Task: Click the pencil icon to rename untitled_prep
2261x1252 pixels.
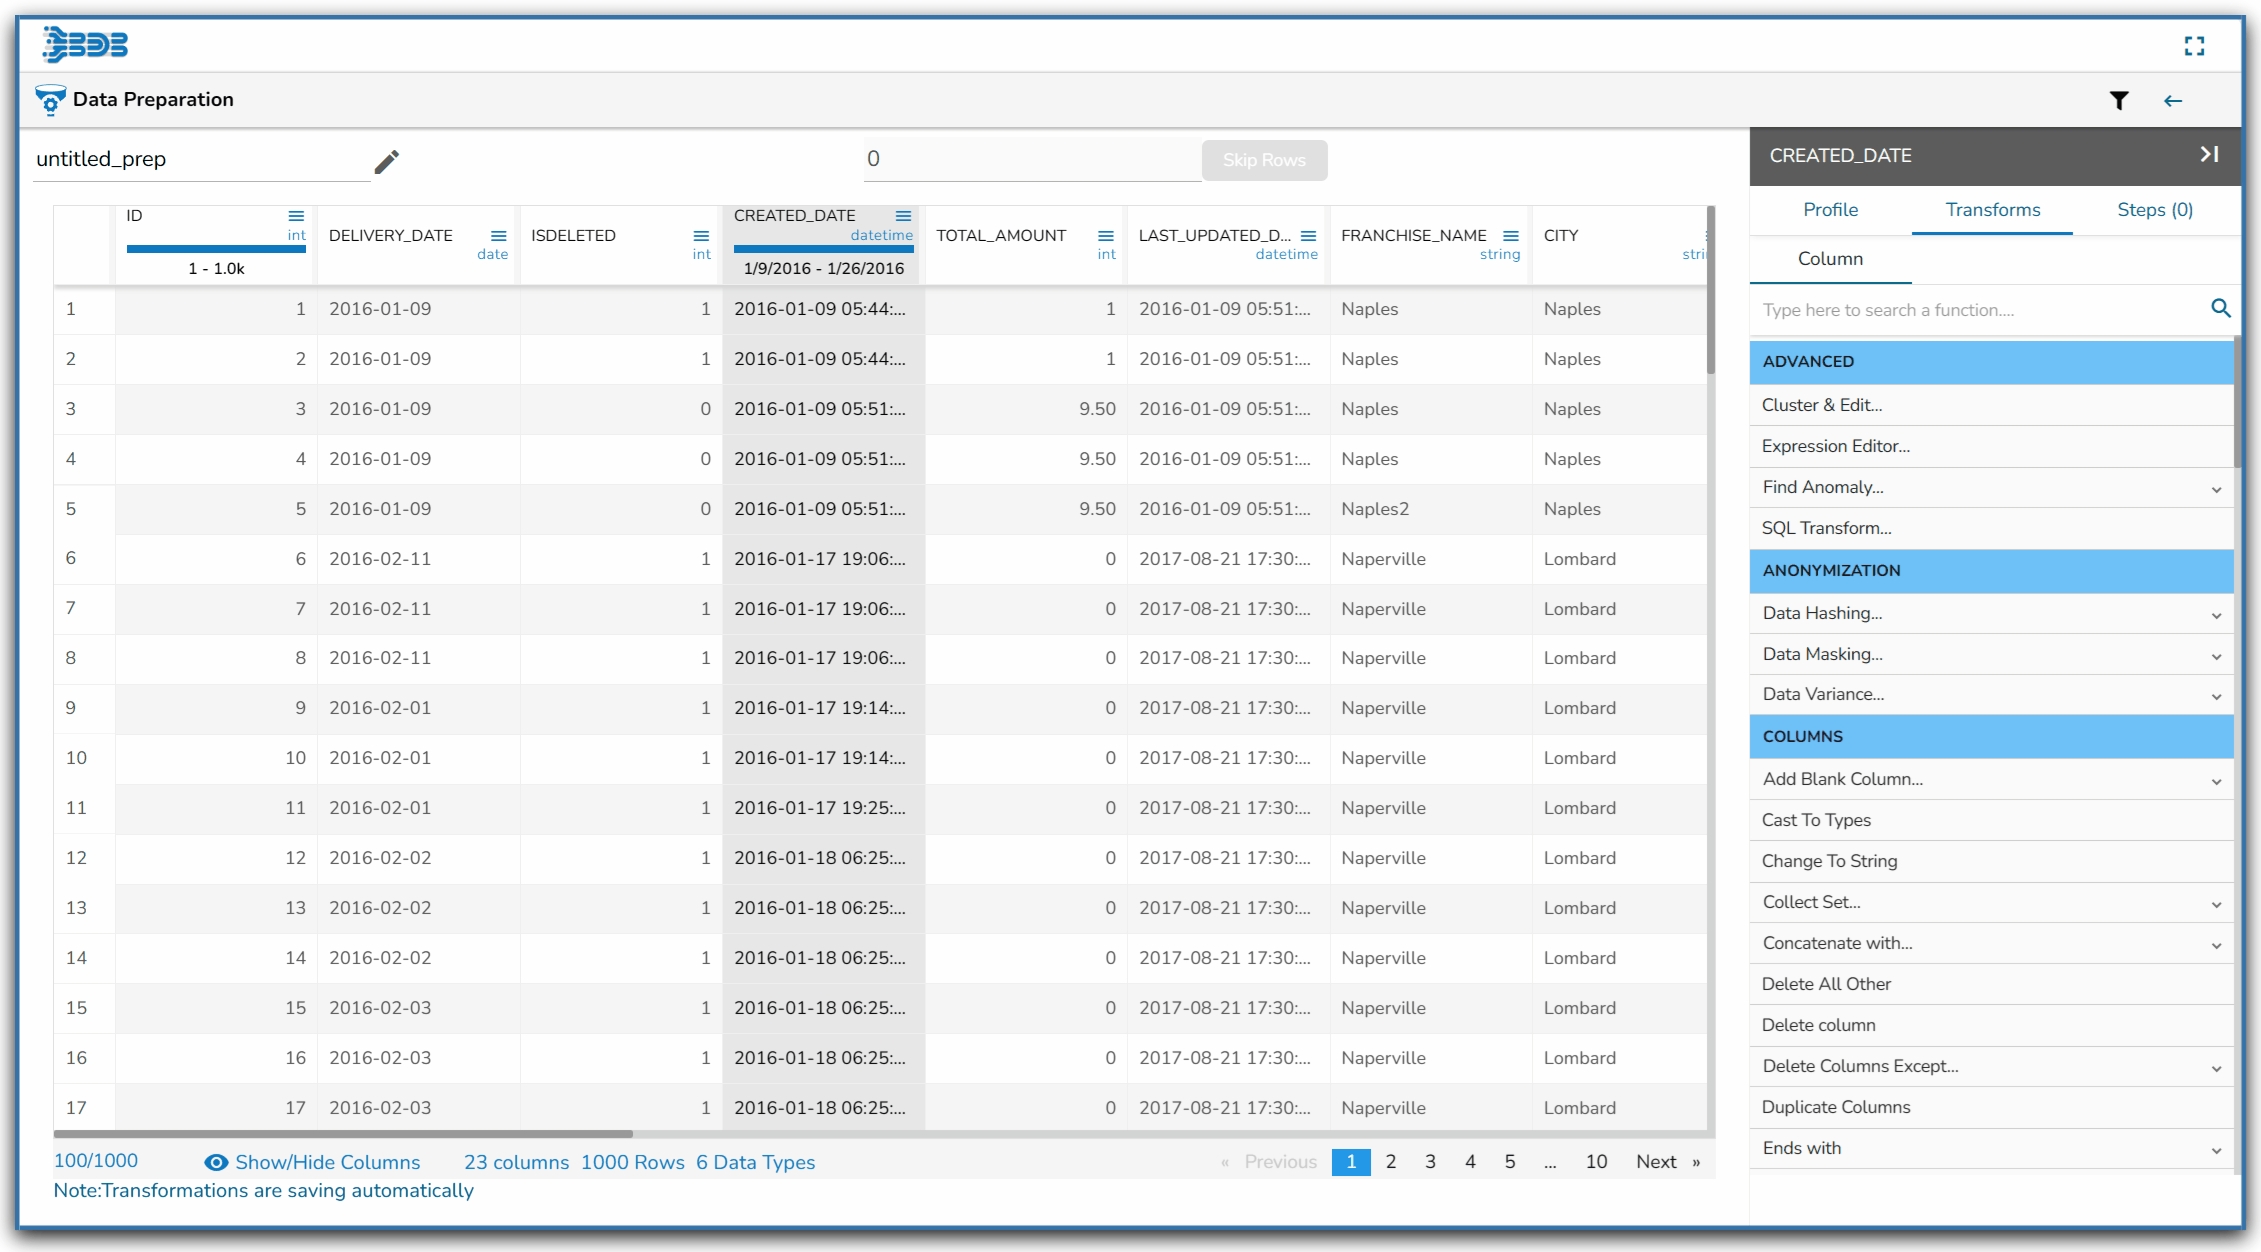Action: point(387,161)
